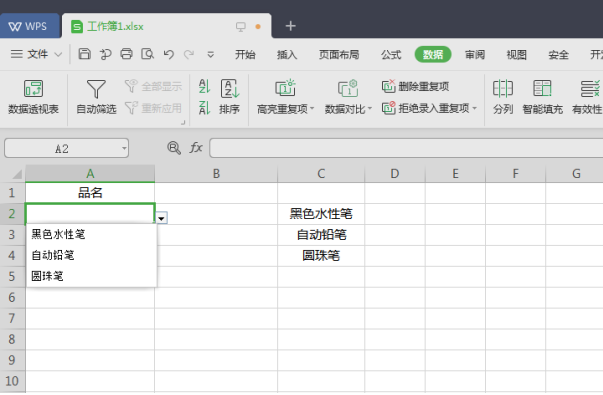The image size is (603, 395).
Task: Enable 自动筛选 auto filter
Action: [x=96, y=97]
